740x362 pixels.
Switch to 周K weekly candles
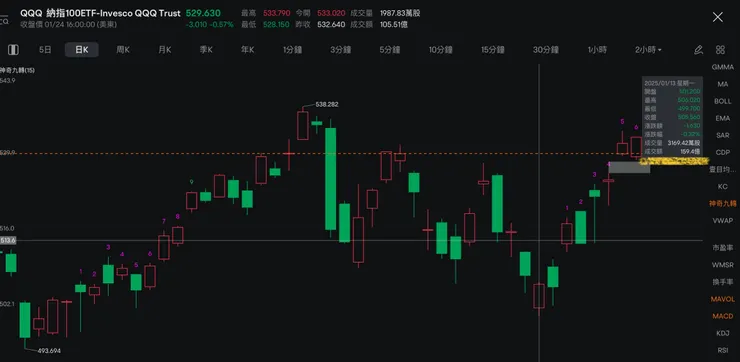point(123,50)
